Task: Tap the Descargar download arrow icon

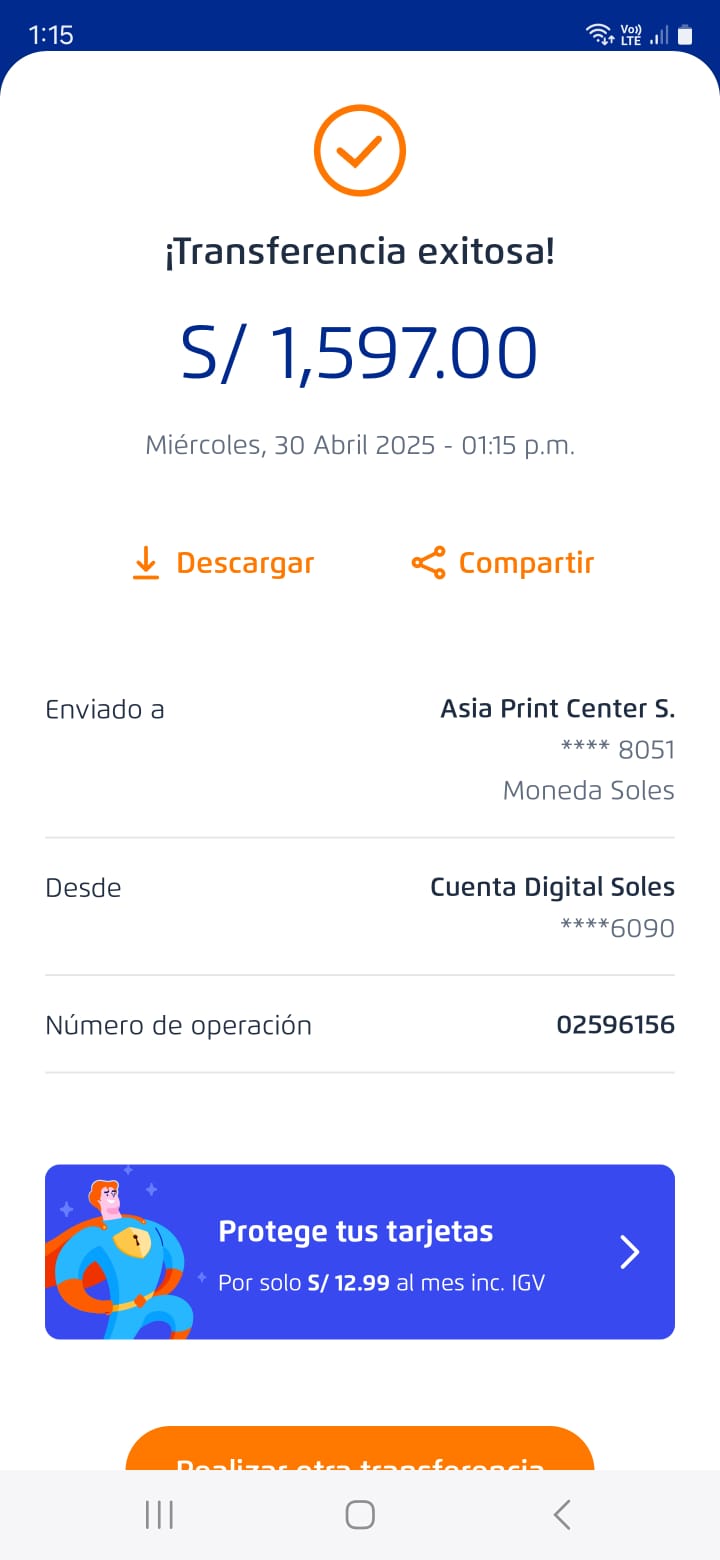Action: 146,563
